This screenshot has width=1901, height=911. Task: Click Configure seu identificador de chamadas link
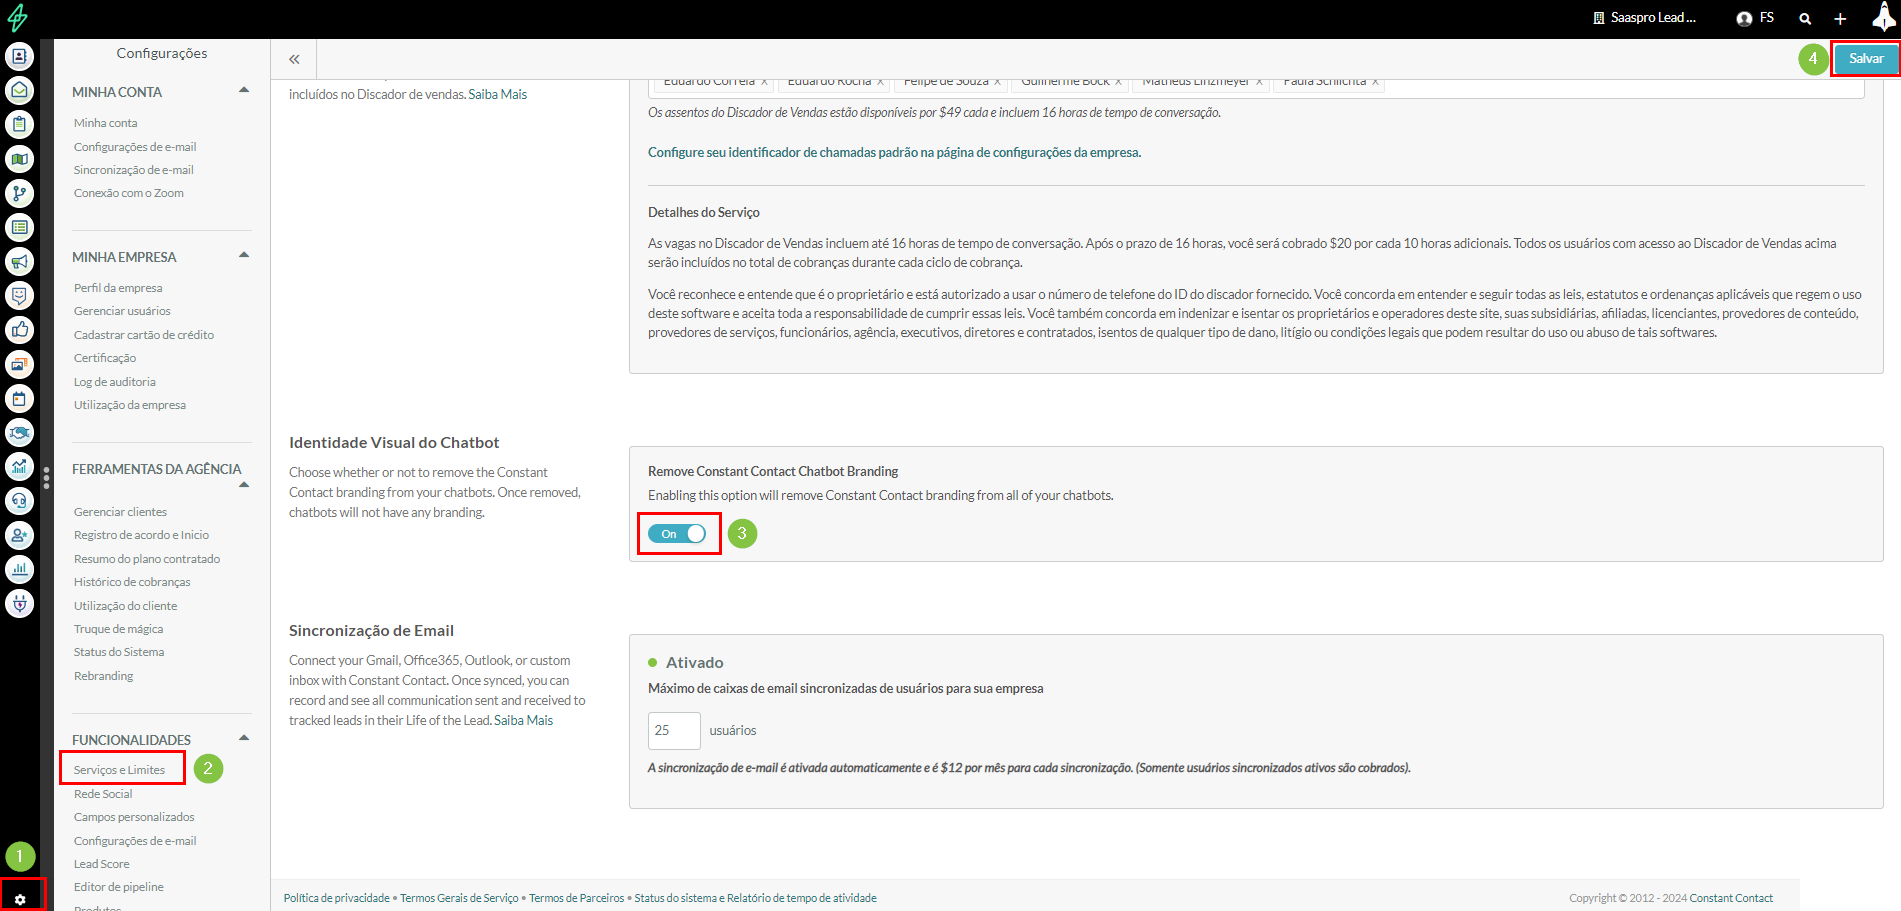pyautogui.click(x=894, y=152)
